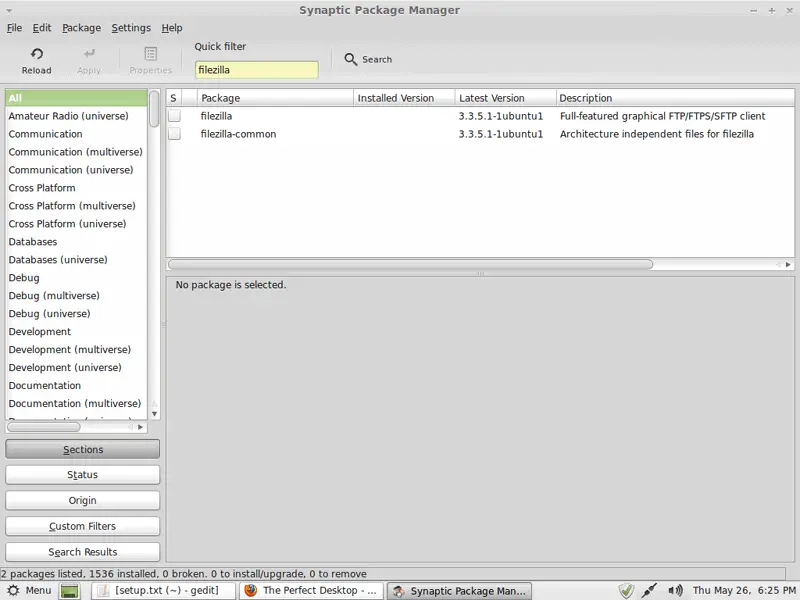Select the Communication (multiverse) section

(76, 152)
